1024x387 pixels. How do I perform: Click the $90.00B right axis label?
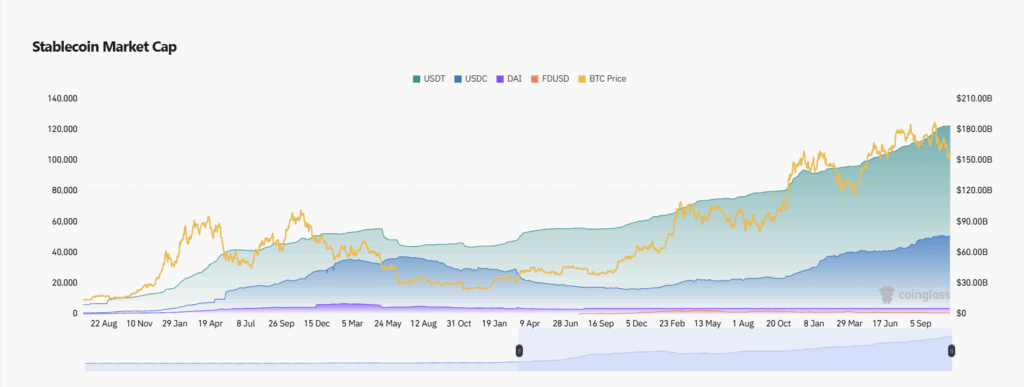pyautogui.click(x=972, y=222)
